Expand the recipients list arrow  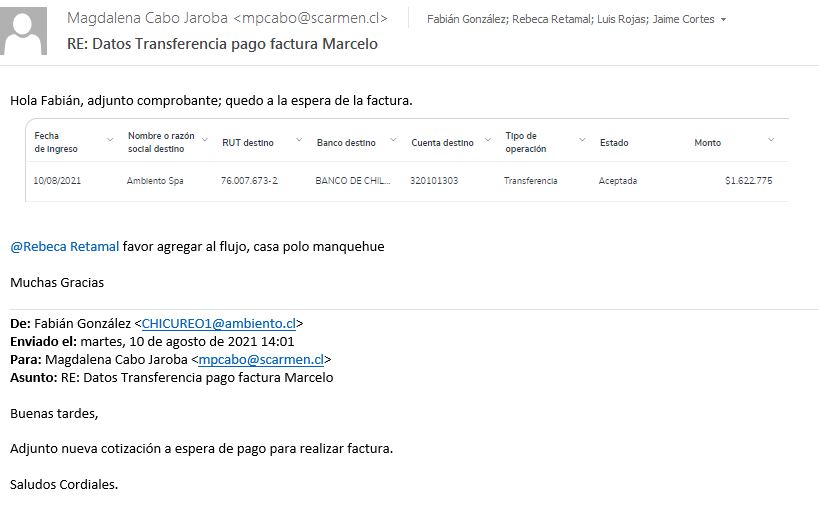pos(723,20)
